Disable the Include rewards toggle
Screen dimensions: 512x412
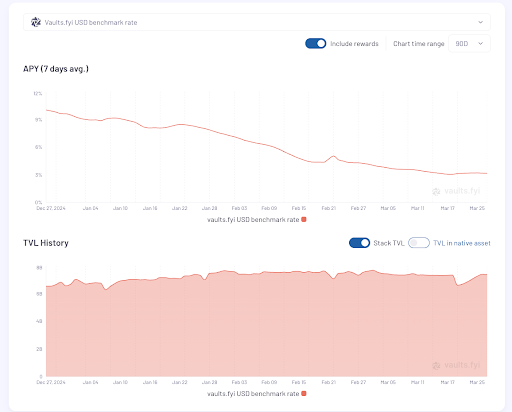(316, 44)
